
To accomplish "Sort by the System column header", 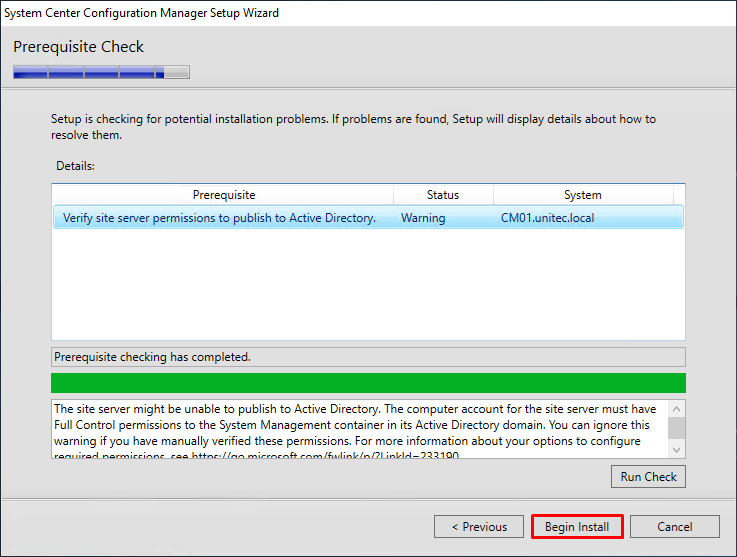I will pos(582,195).
